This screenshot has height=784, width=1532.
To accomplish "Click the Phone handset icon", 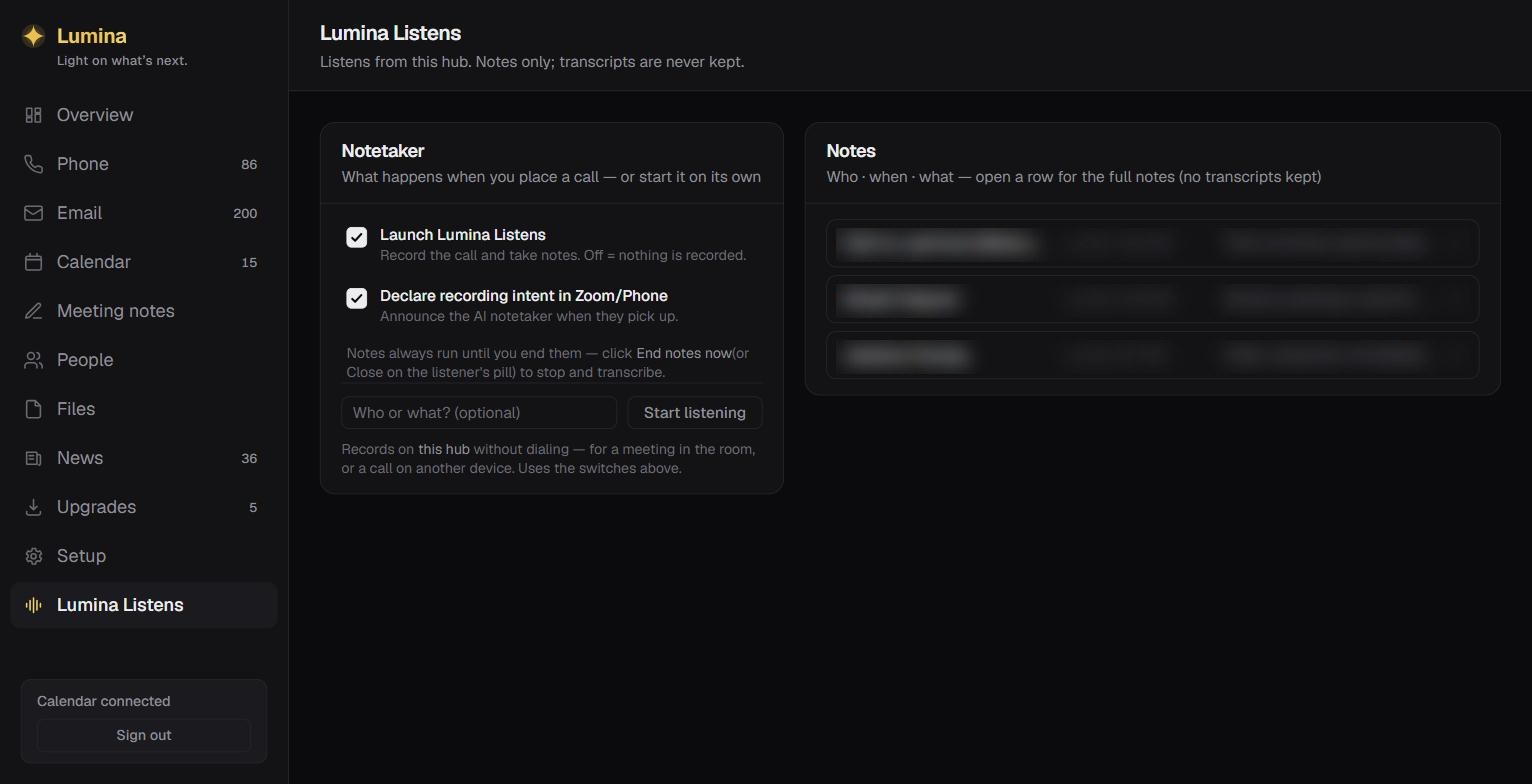I will coord(33,164).
